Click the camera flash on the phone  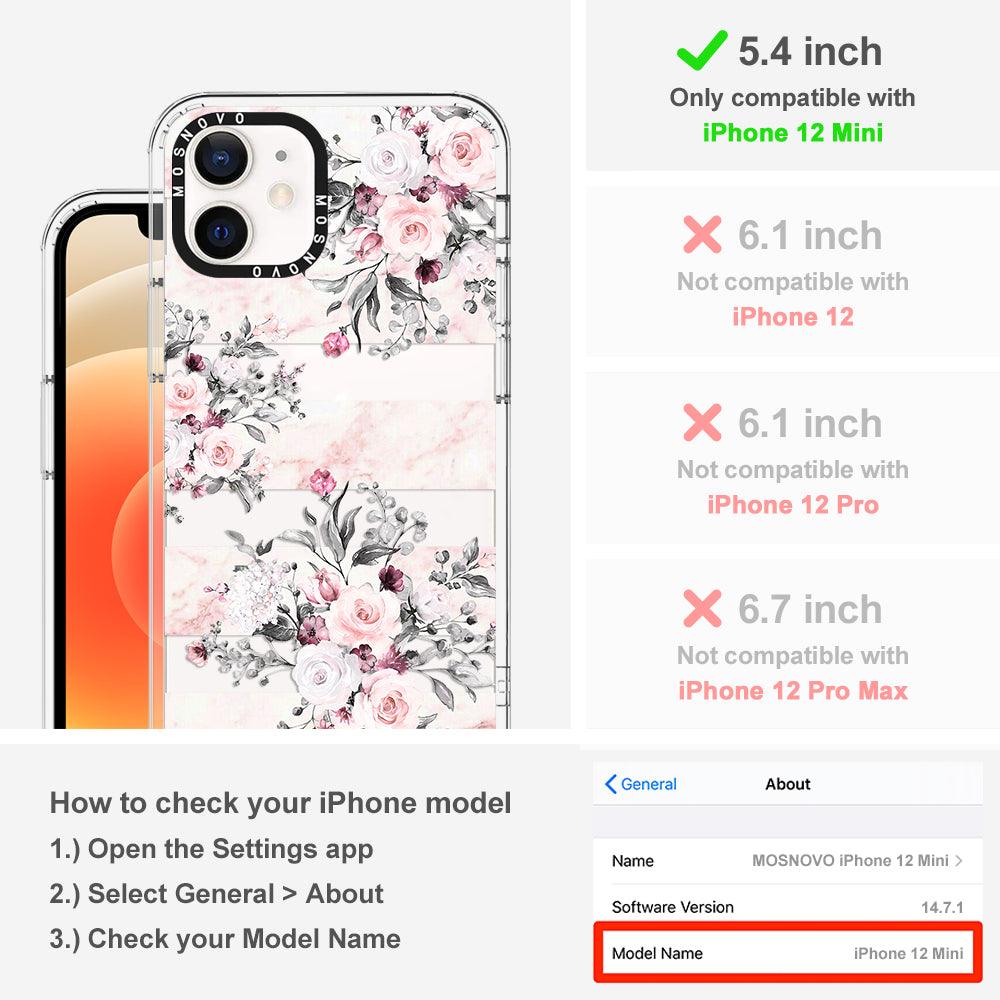(281, 195)
